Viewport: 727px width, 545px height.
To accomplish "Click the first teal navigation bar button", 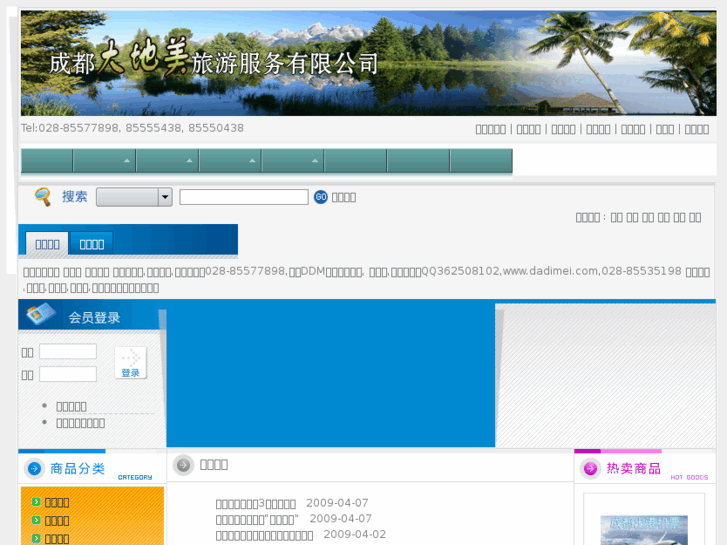I will point(47,160).
